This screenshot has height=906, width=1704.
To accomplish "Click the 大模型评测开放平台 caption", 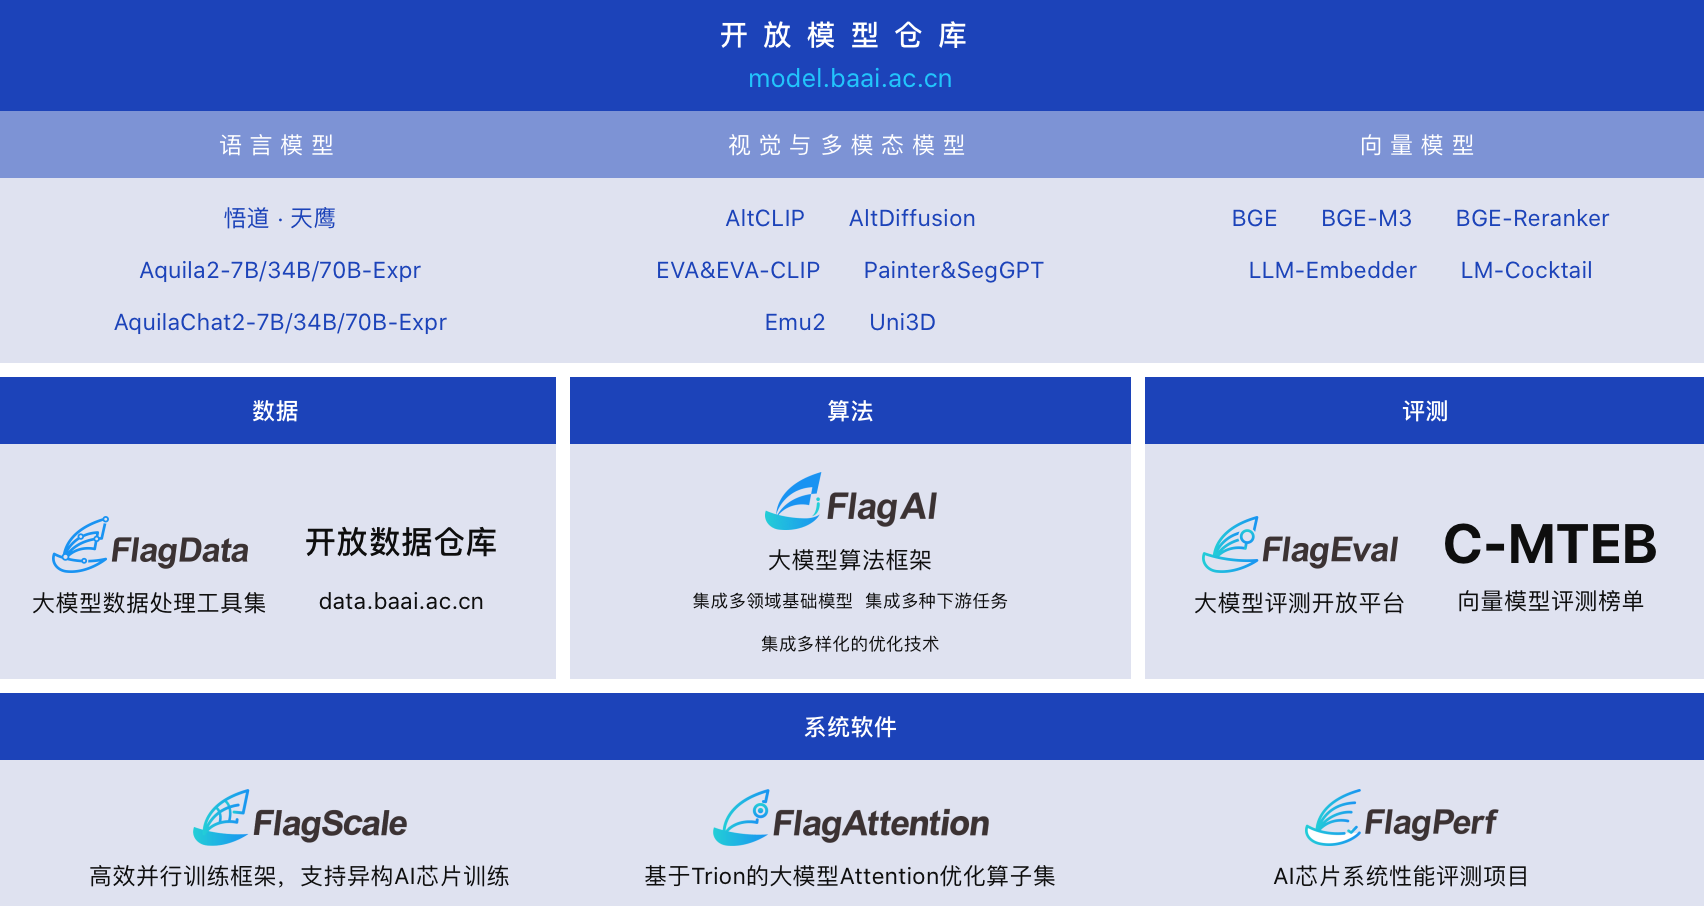I will [x=1299, y=602].
